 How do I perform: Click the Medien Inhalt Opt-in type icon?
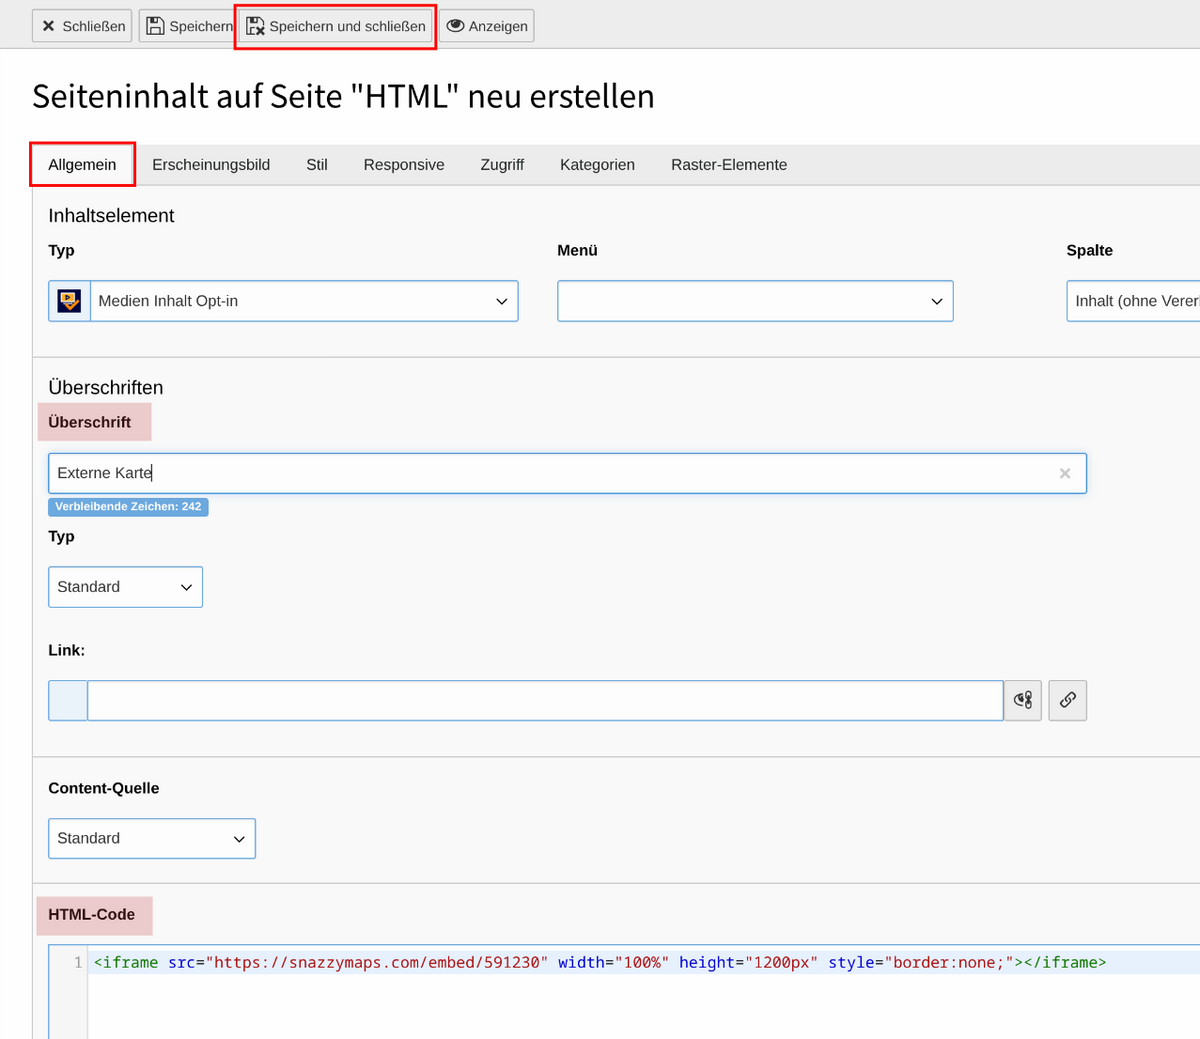click(69, 301)
